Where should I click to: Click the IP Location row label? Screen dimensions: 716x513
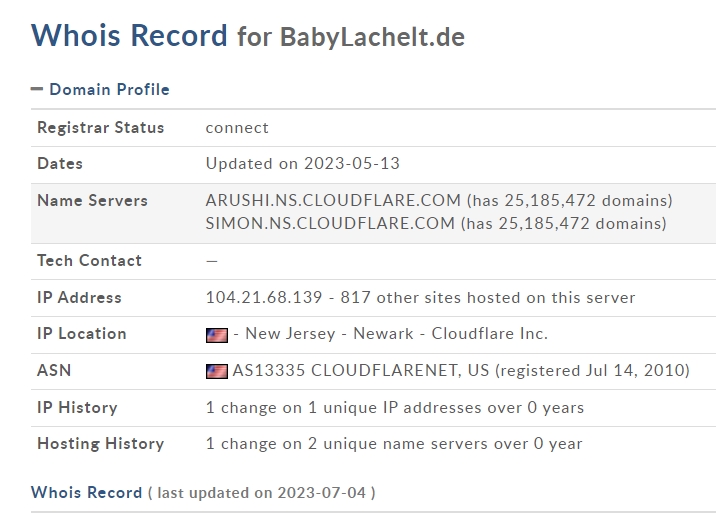click(x=81, y=333)
